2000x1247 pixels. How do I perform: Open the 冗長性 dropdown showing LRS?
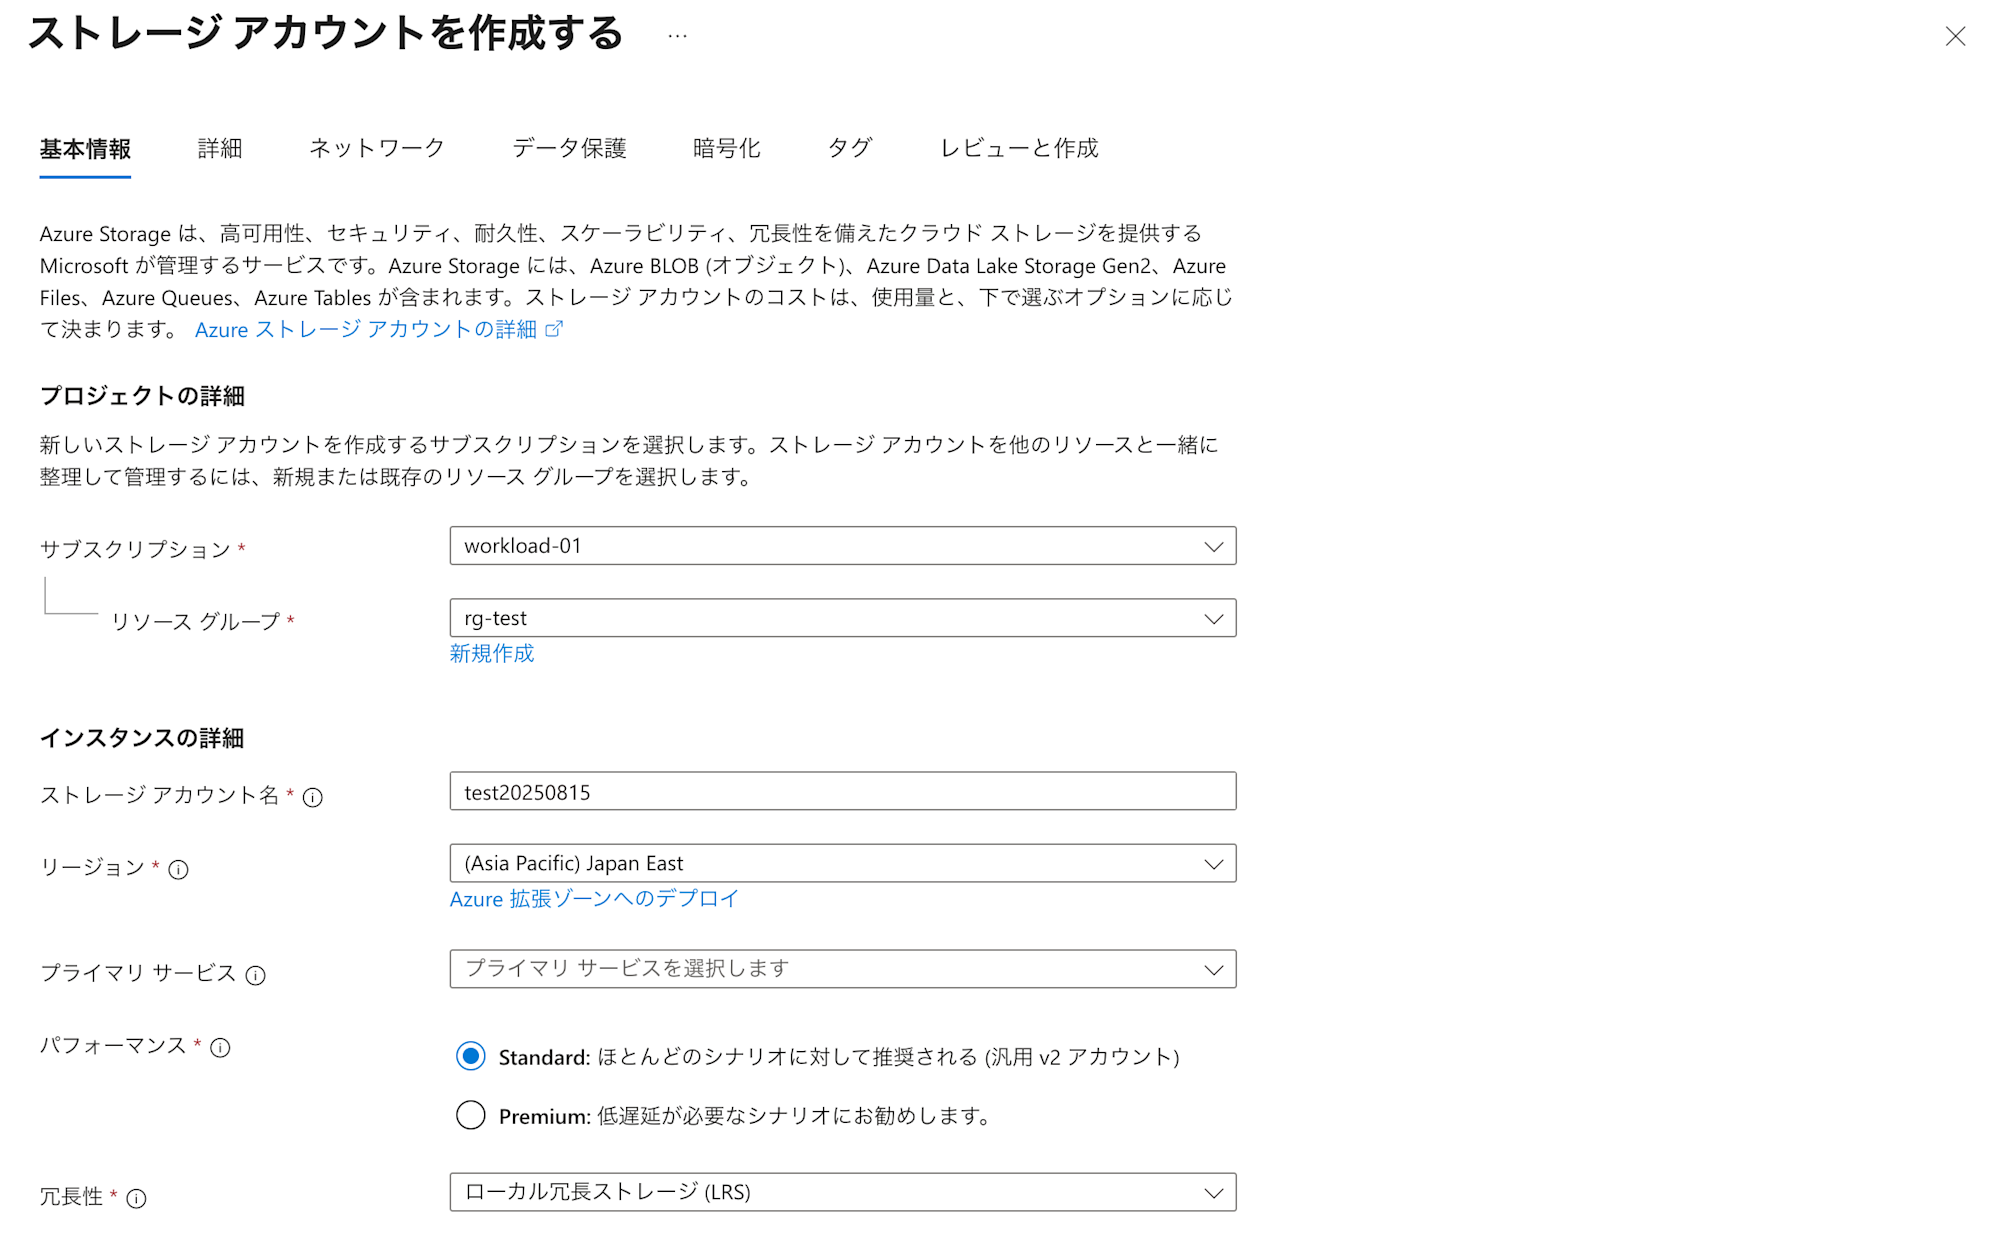click(x=843, y=1192)
